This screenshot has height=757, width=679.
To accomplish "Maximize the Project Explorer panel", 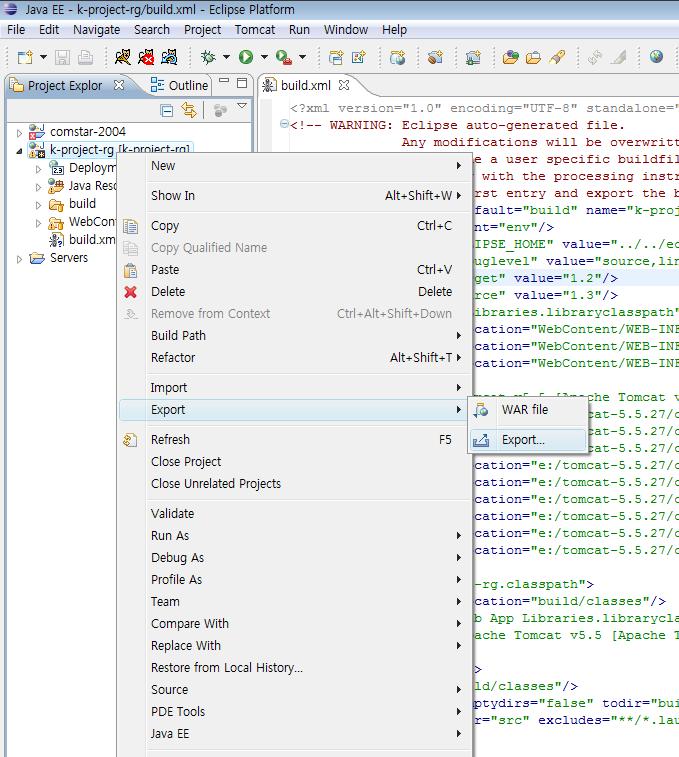I will point(242,83).
